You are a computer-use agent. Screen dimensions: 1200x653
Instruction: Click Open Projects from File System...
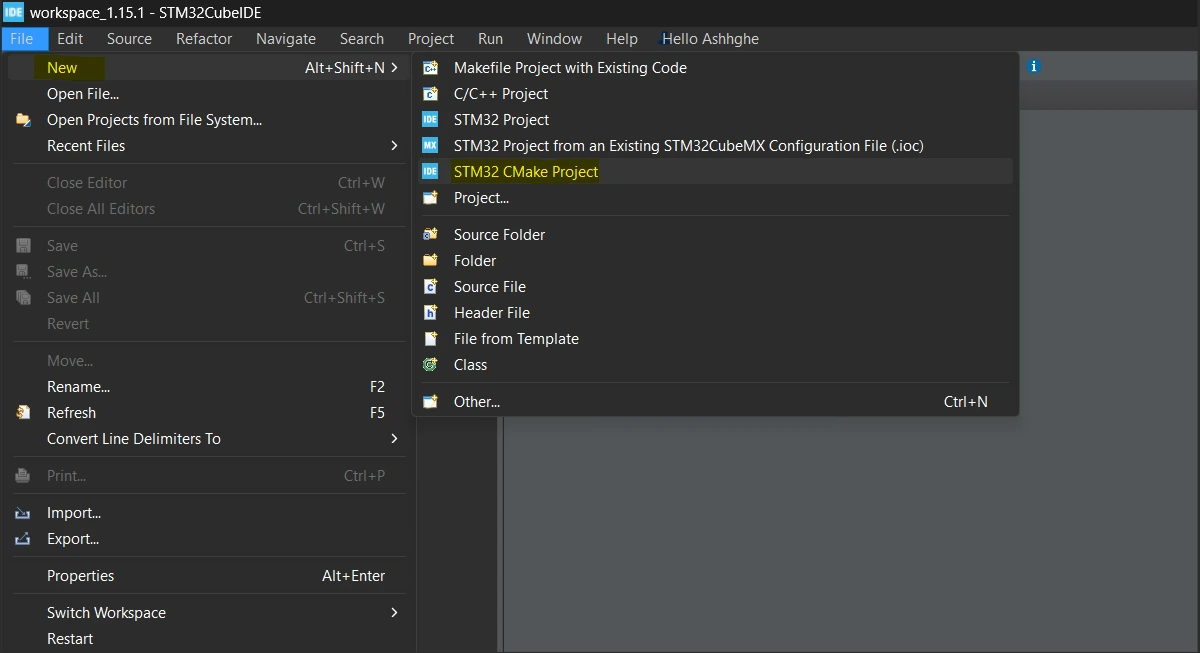209,120
